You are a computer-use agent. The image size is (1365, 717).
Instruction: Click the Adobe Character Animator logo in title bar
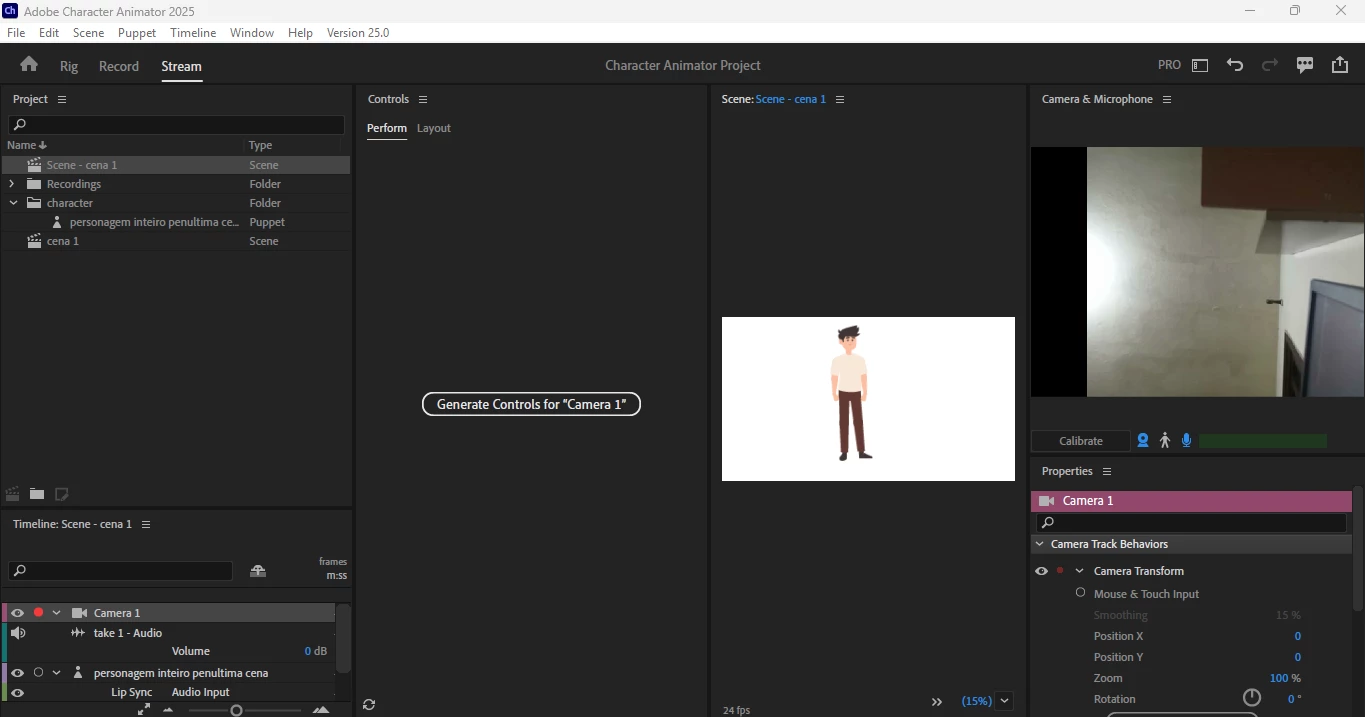click(x=10, y=11)
